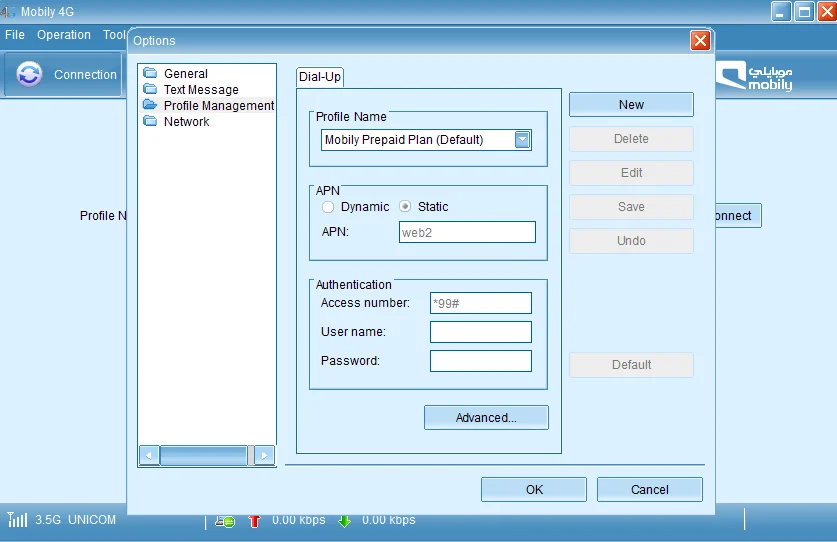Click the Profile Management open-folder icon
The image size is (837, 542).
tap(151, 105)
